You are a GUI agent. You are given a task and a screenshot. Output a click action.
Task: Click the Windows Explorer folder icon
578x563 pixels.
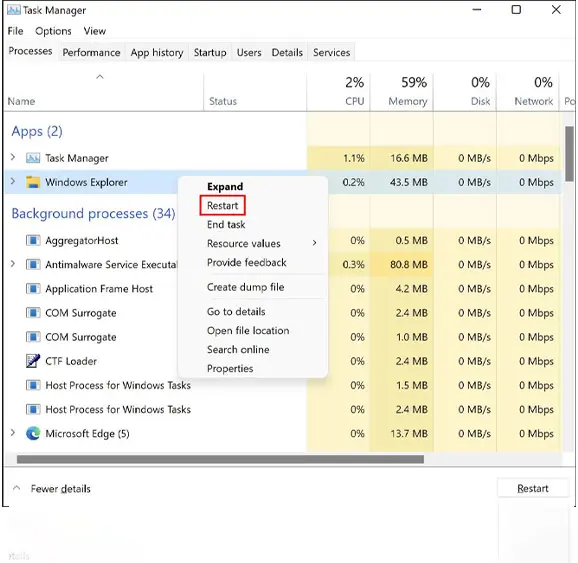click(x=33, y=182)
